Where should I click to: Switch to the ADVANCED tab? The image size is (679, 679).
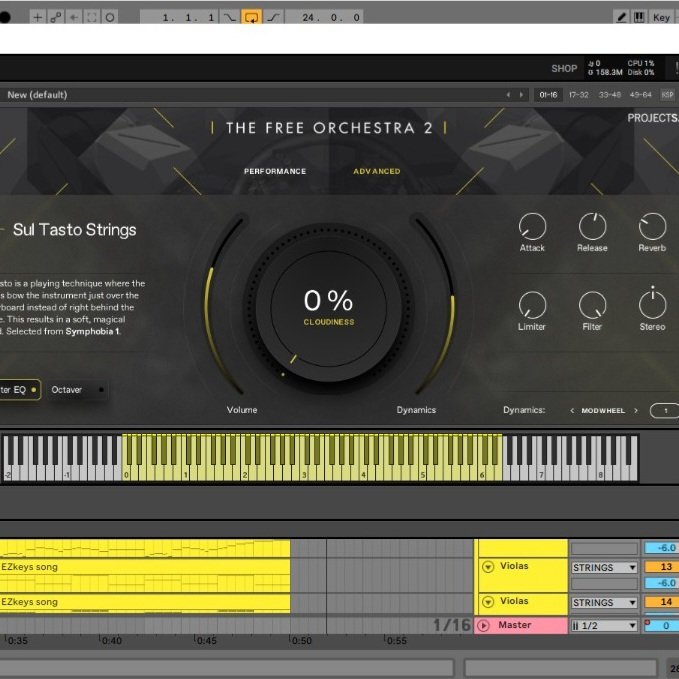377,171
